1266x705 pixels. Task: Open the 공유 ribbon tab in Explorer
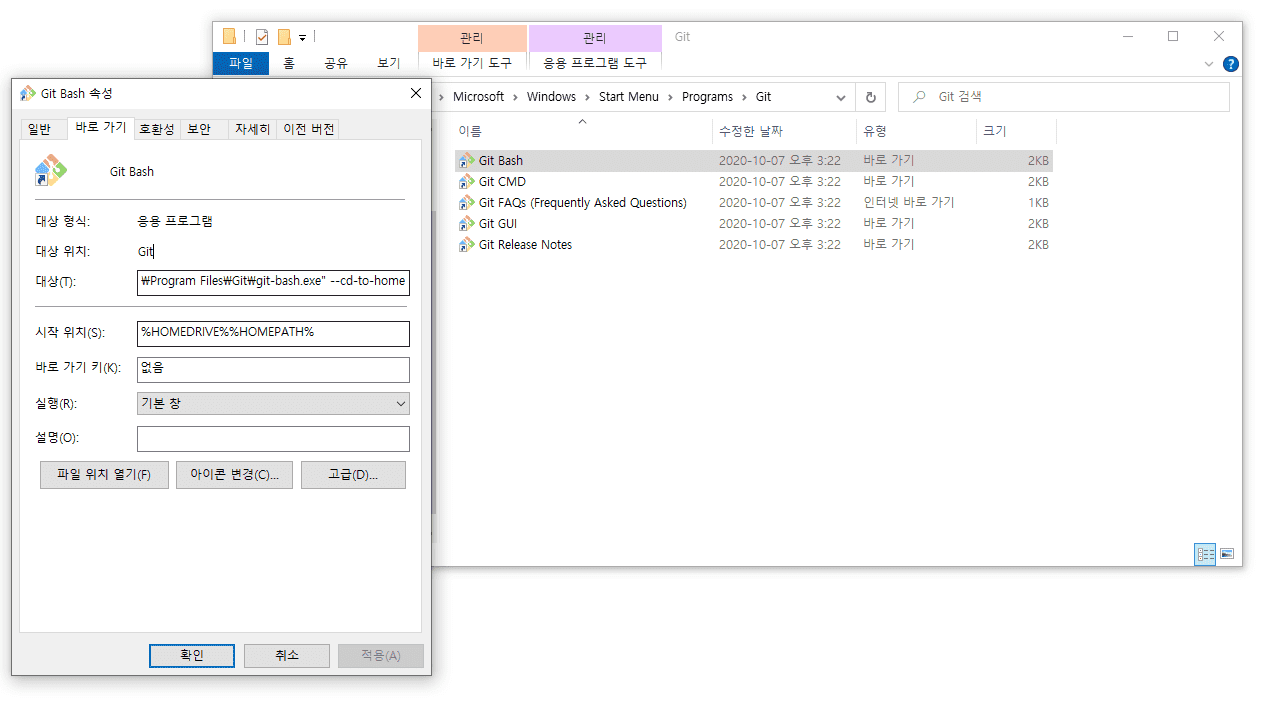[336, 63]
